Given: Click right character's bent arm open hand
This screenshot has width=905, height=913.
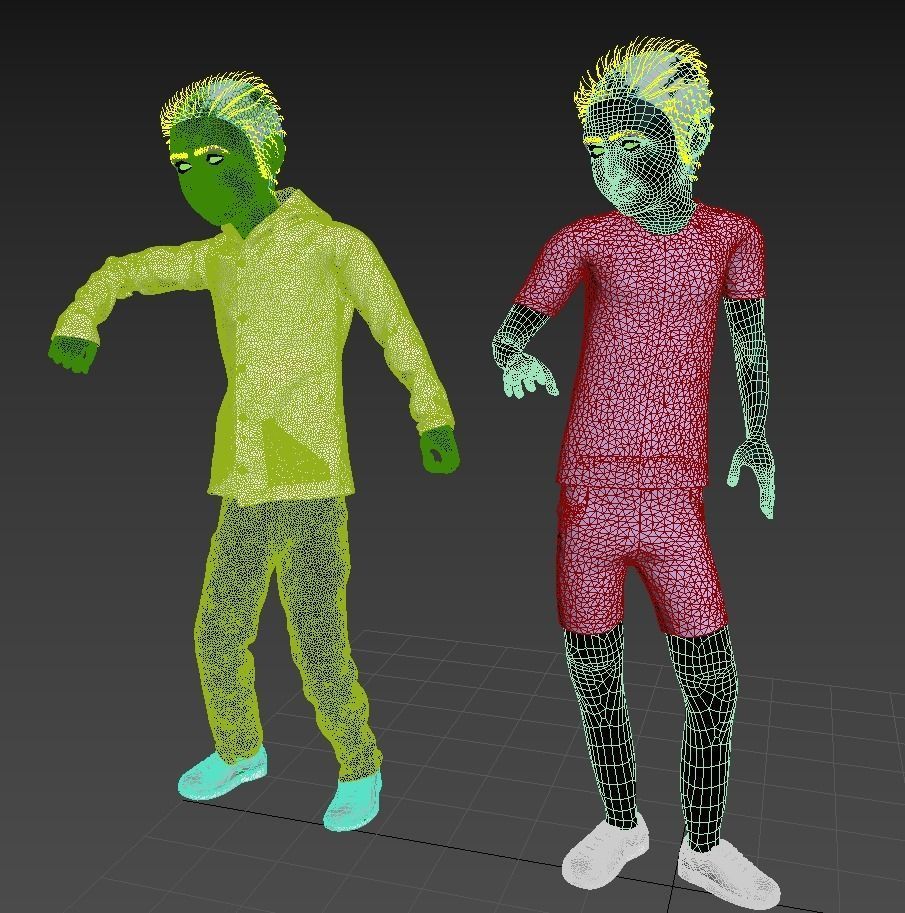Looking at the screenshot, I should point(529,374).
